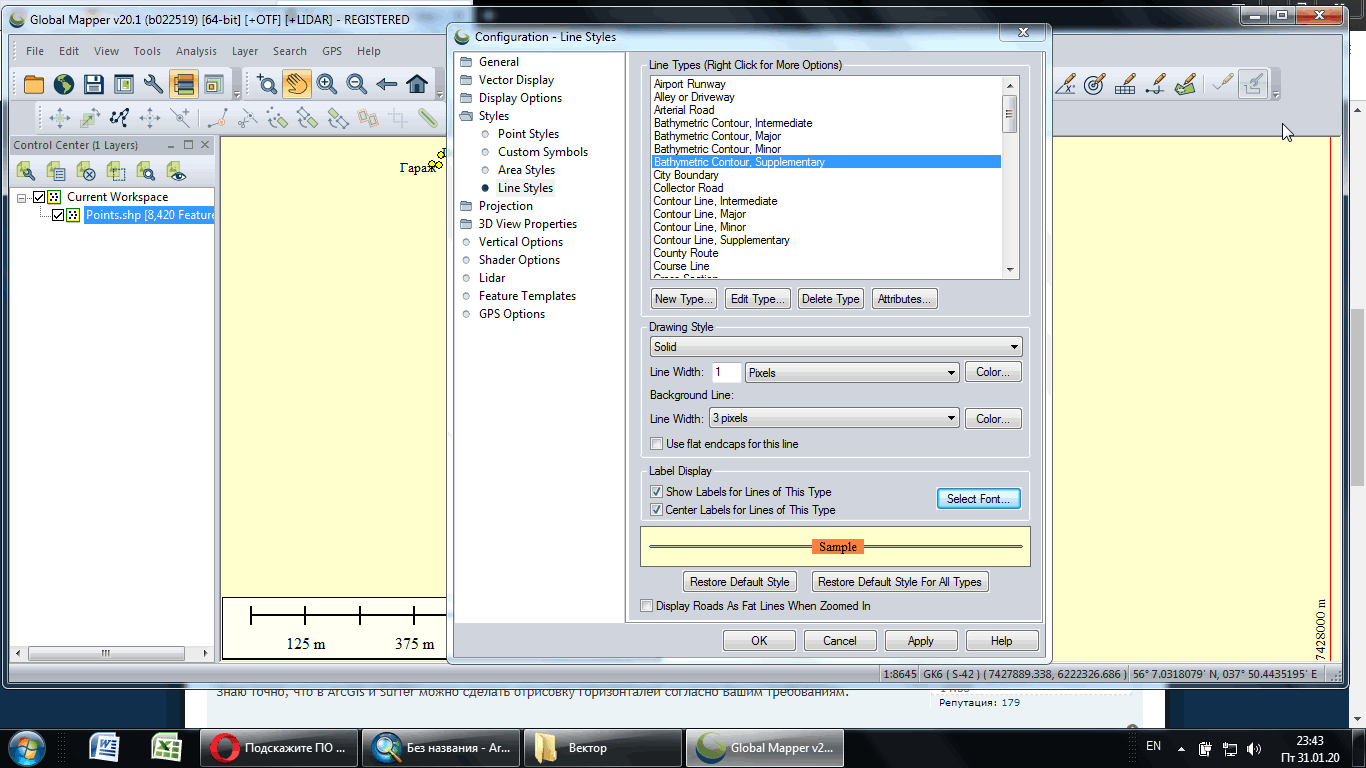Toggle the Current Workspace checkbox
This screenshot has height=768, width=1366.
40,197
